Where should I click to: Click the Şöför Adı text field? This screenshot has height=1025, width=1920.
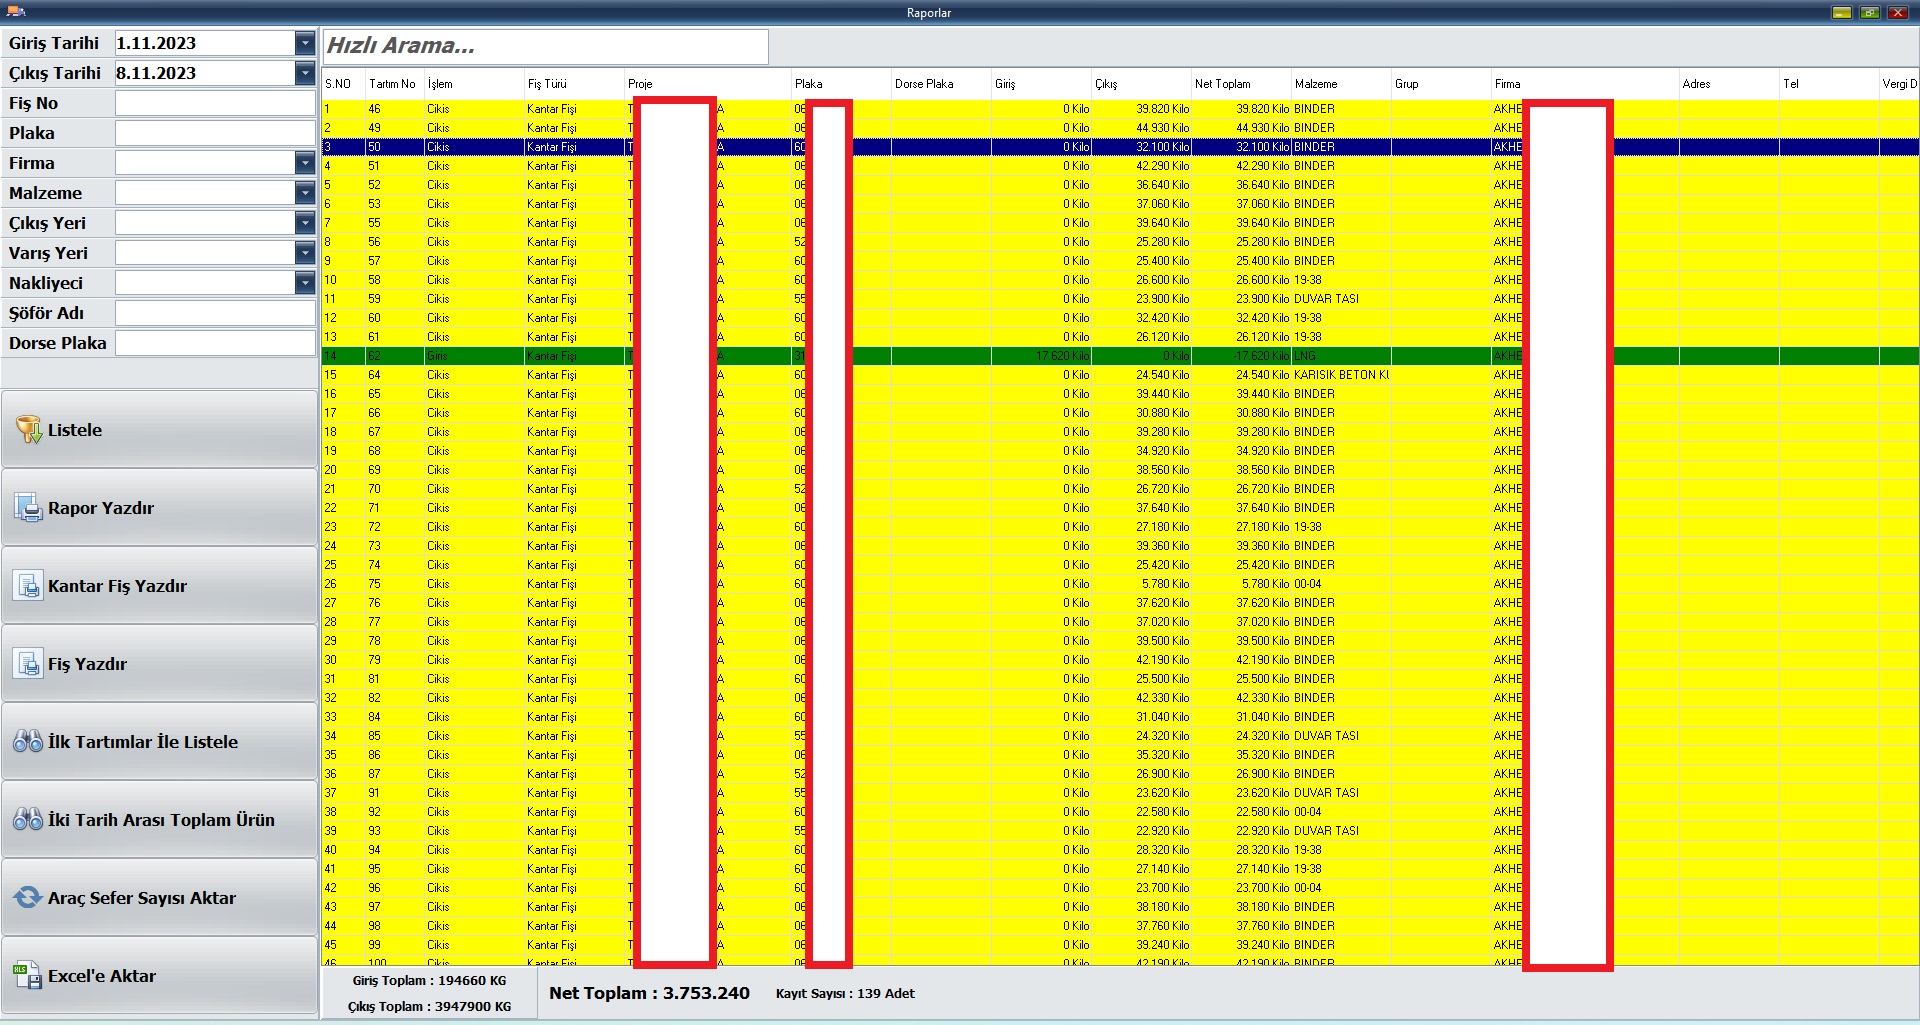click(214, 313)
